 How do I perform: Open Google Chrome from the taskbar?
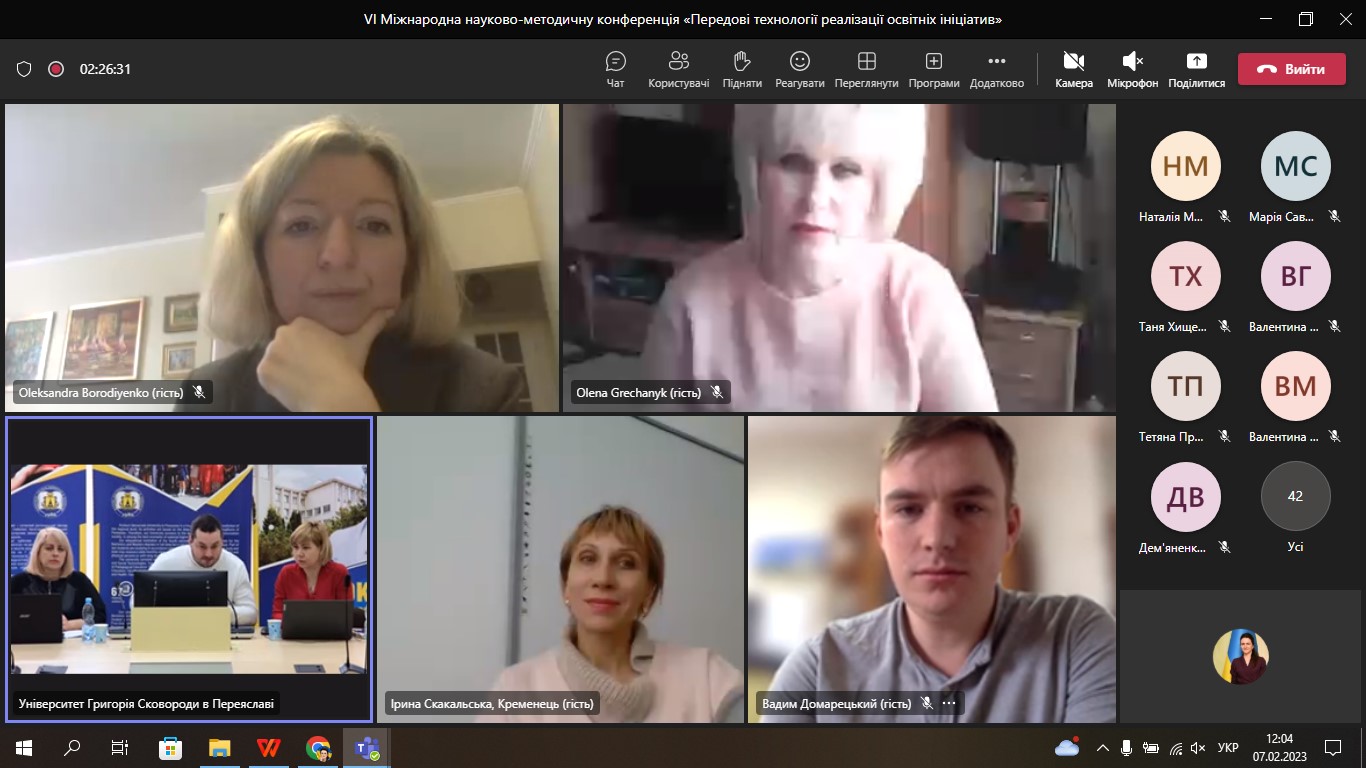click(x=319, y=747)
